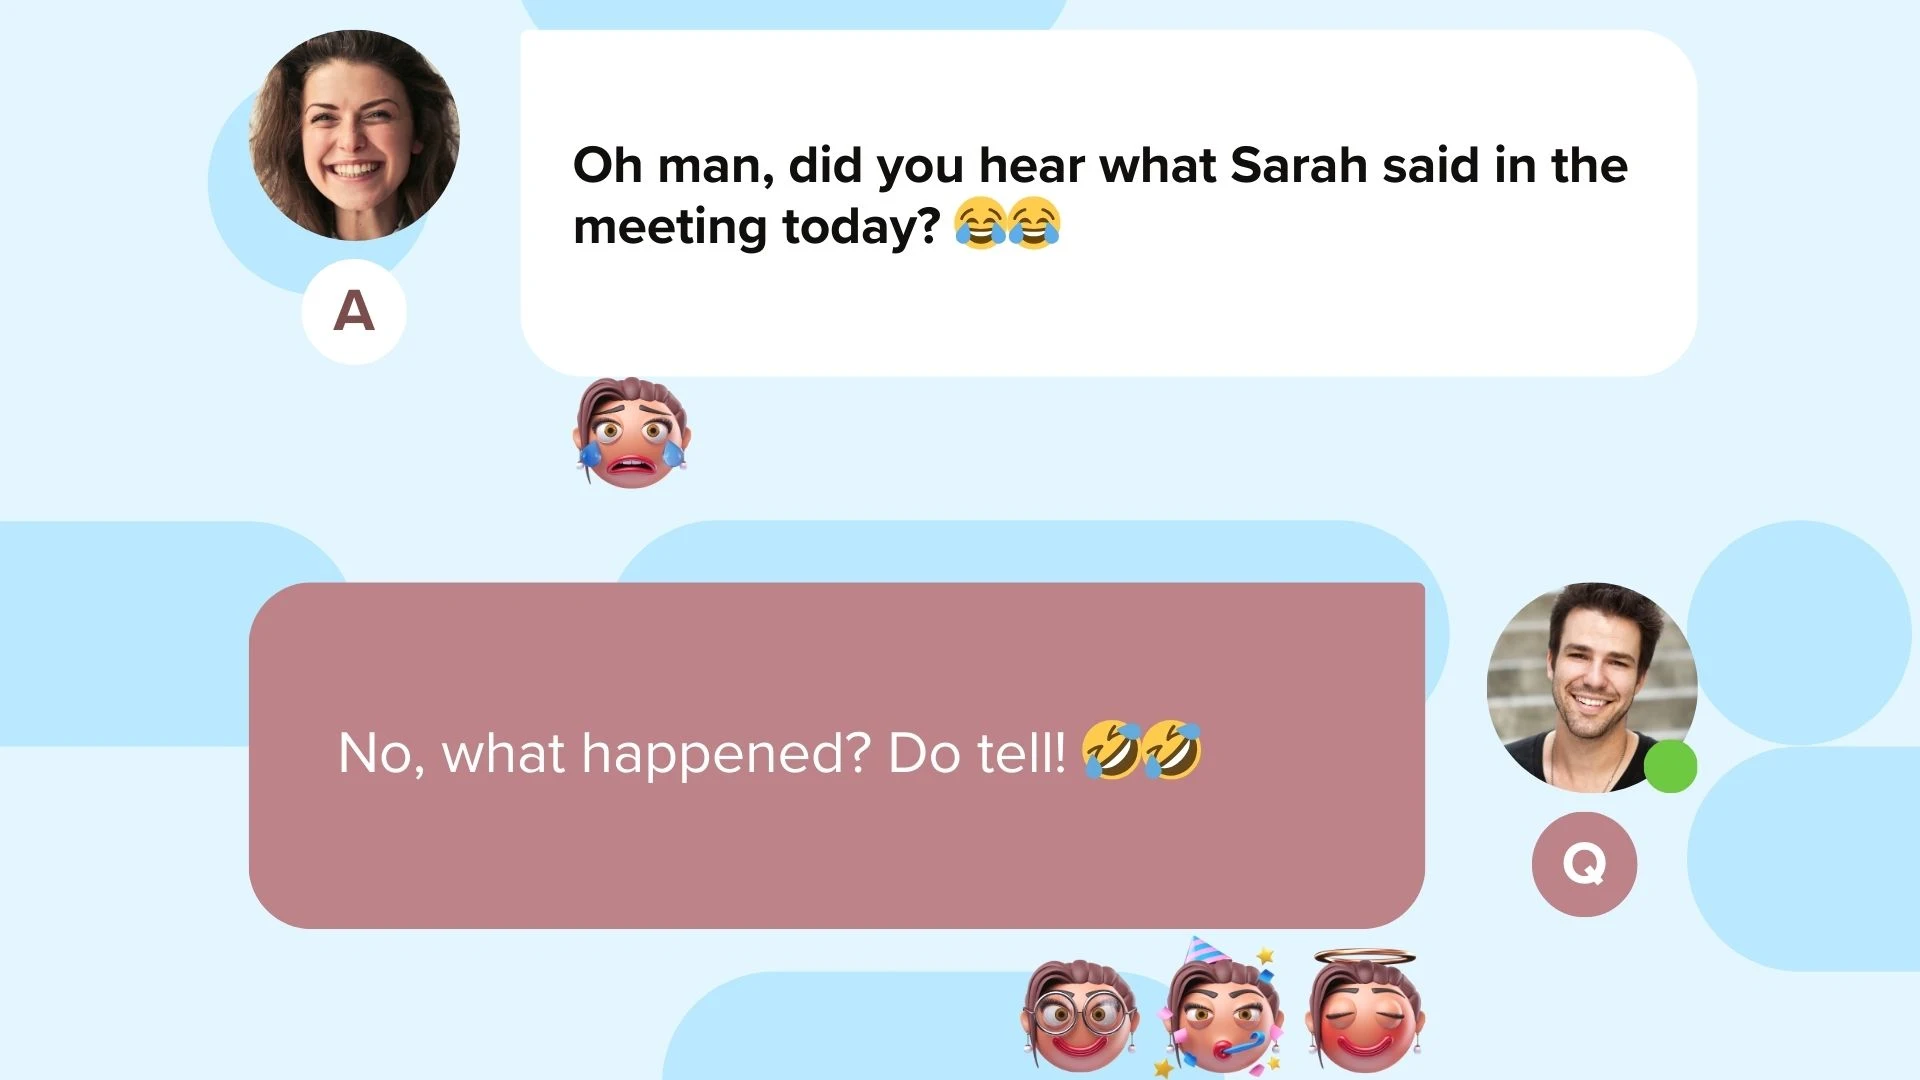Click the crying face emoji reaction
The width and height of the screenshot is (1920, 1080).
(x=631, y=433)
